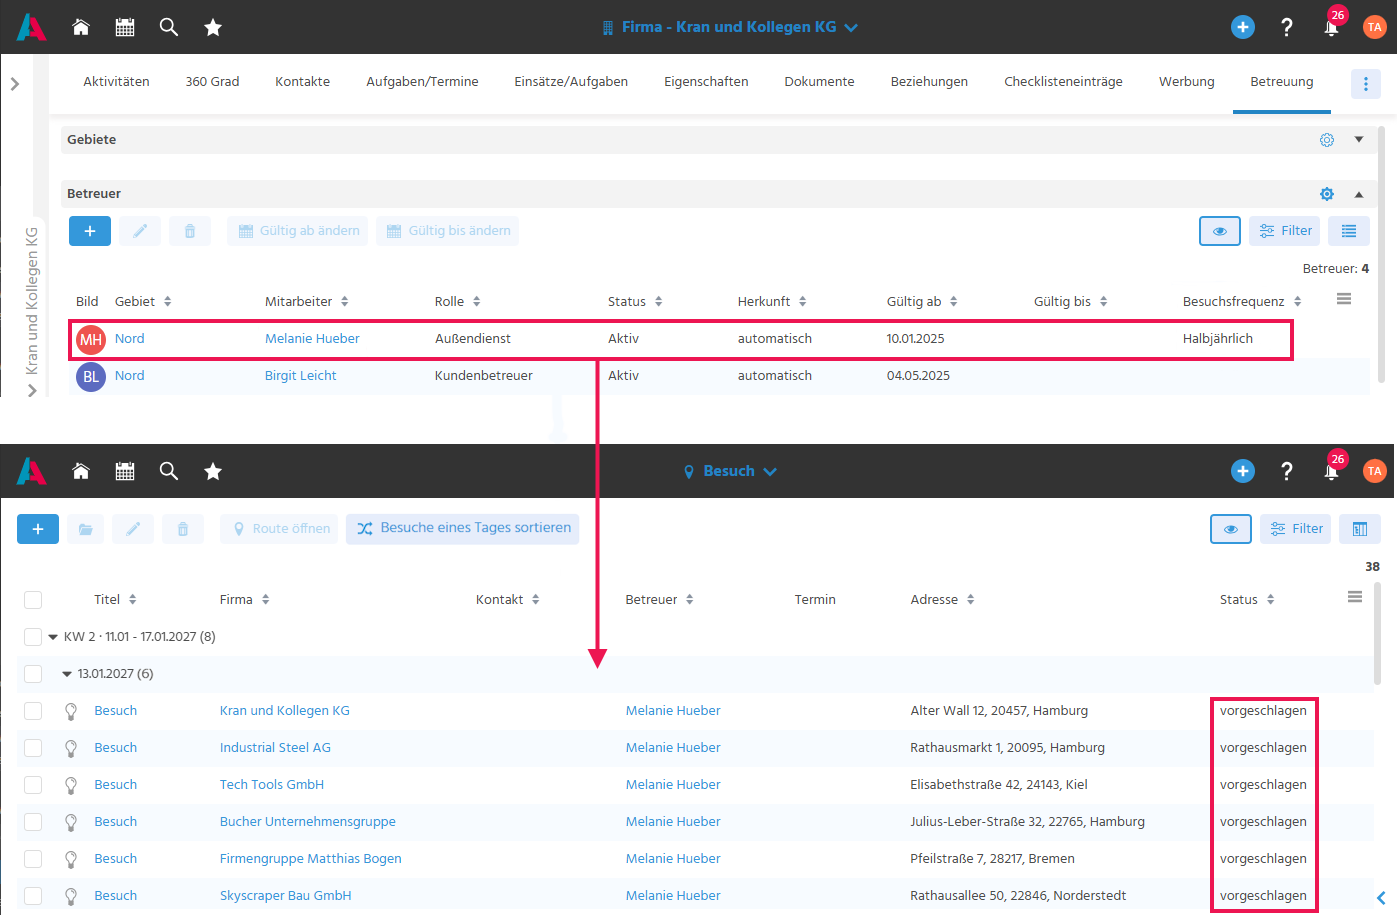This screenshot has width=1397, height=915.
Task: Click the search magnifier in the upper header
Action: pyautogui.click(x=169, y=27)
